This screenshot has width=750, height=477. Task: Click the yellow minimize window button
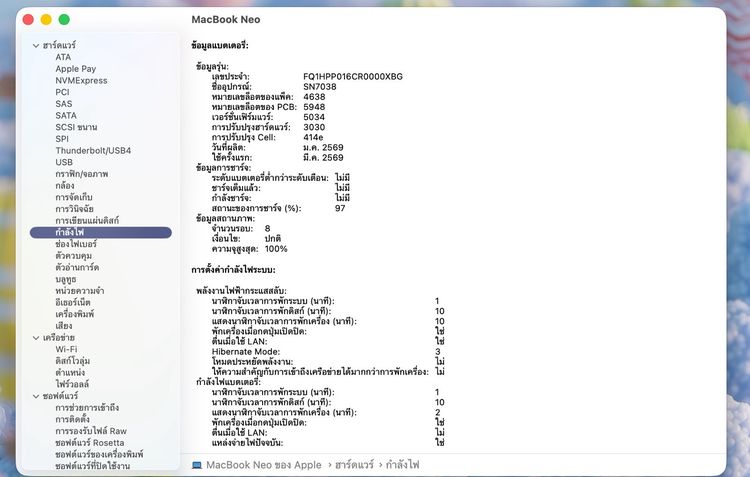[46, 20]
